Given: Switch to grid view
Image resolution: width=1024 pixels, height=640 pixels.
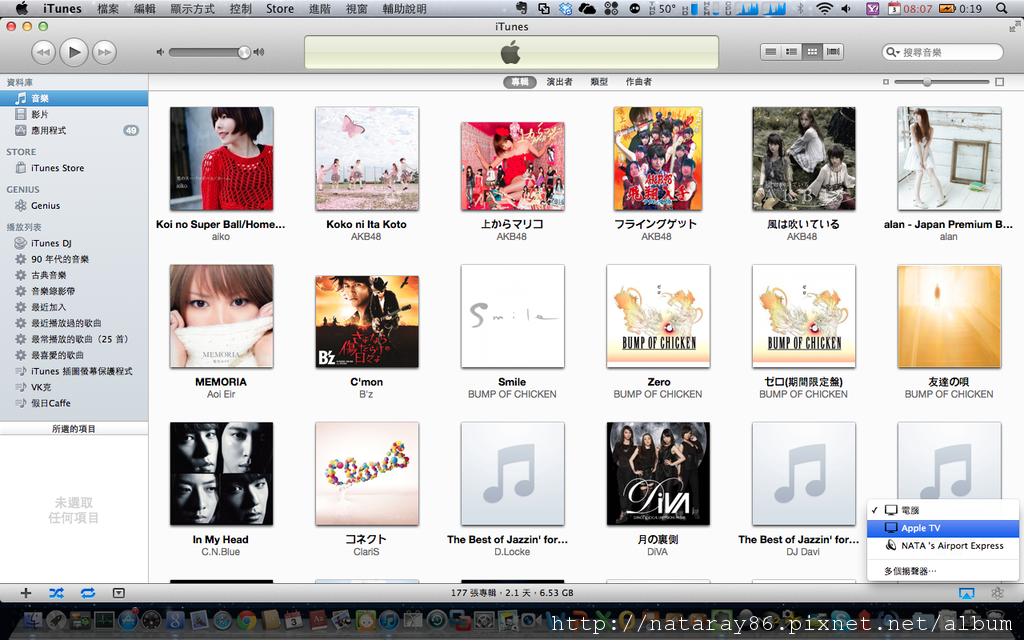Looking at the screenshot, I should (x=812, y=52).
